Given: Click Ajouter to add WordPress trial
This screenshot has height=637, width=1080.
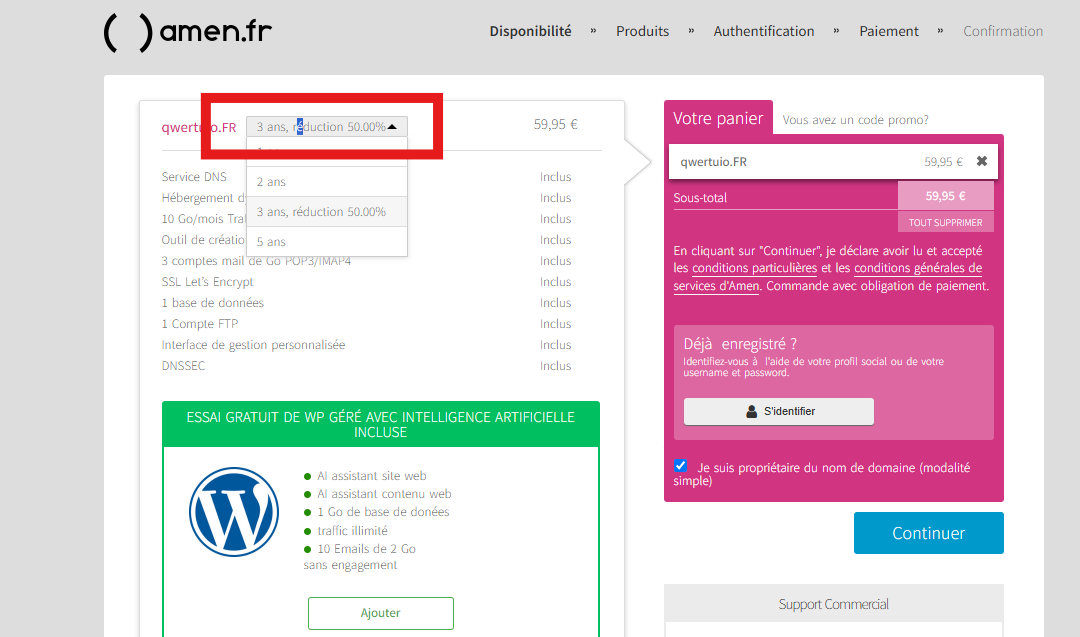Looking at the screenshot, I should 380,613.
